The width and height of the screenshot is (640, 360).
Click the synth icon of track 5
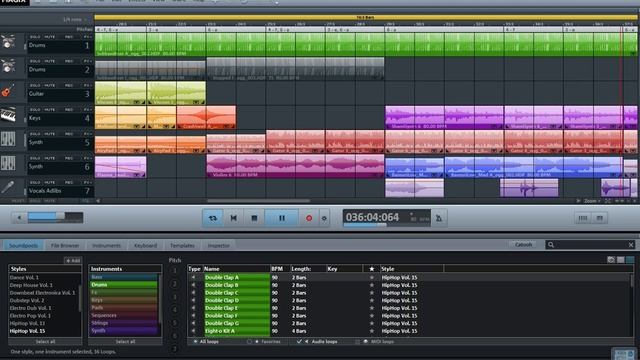coord(8,139)
